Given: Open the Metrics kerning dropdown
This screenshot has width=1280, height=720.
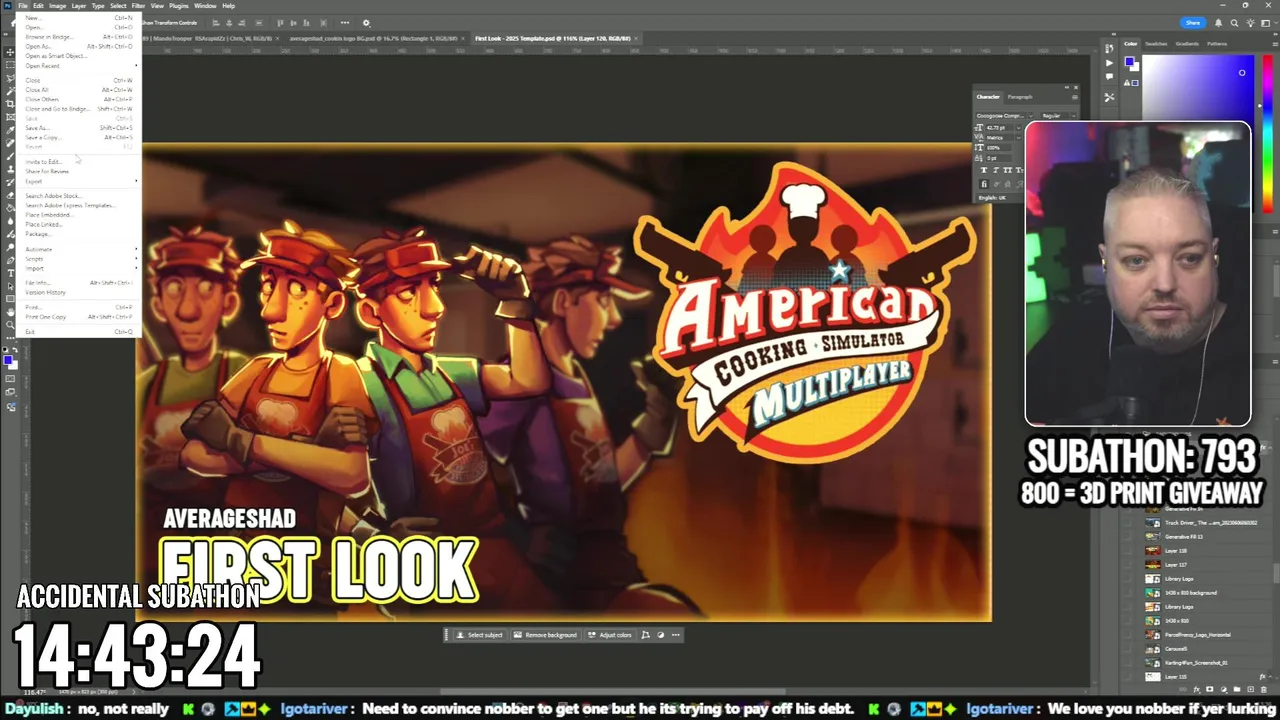Looking at the screenshot, I should pyautogui.click(x=1019, y=138).
